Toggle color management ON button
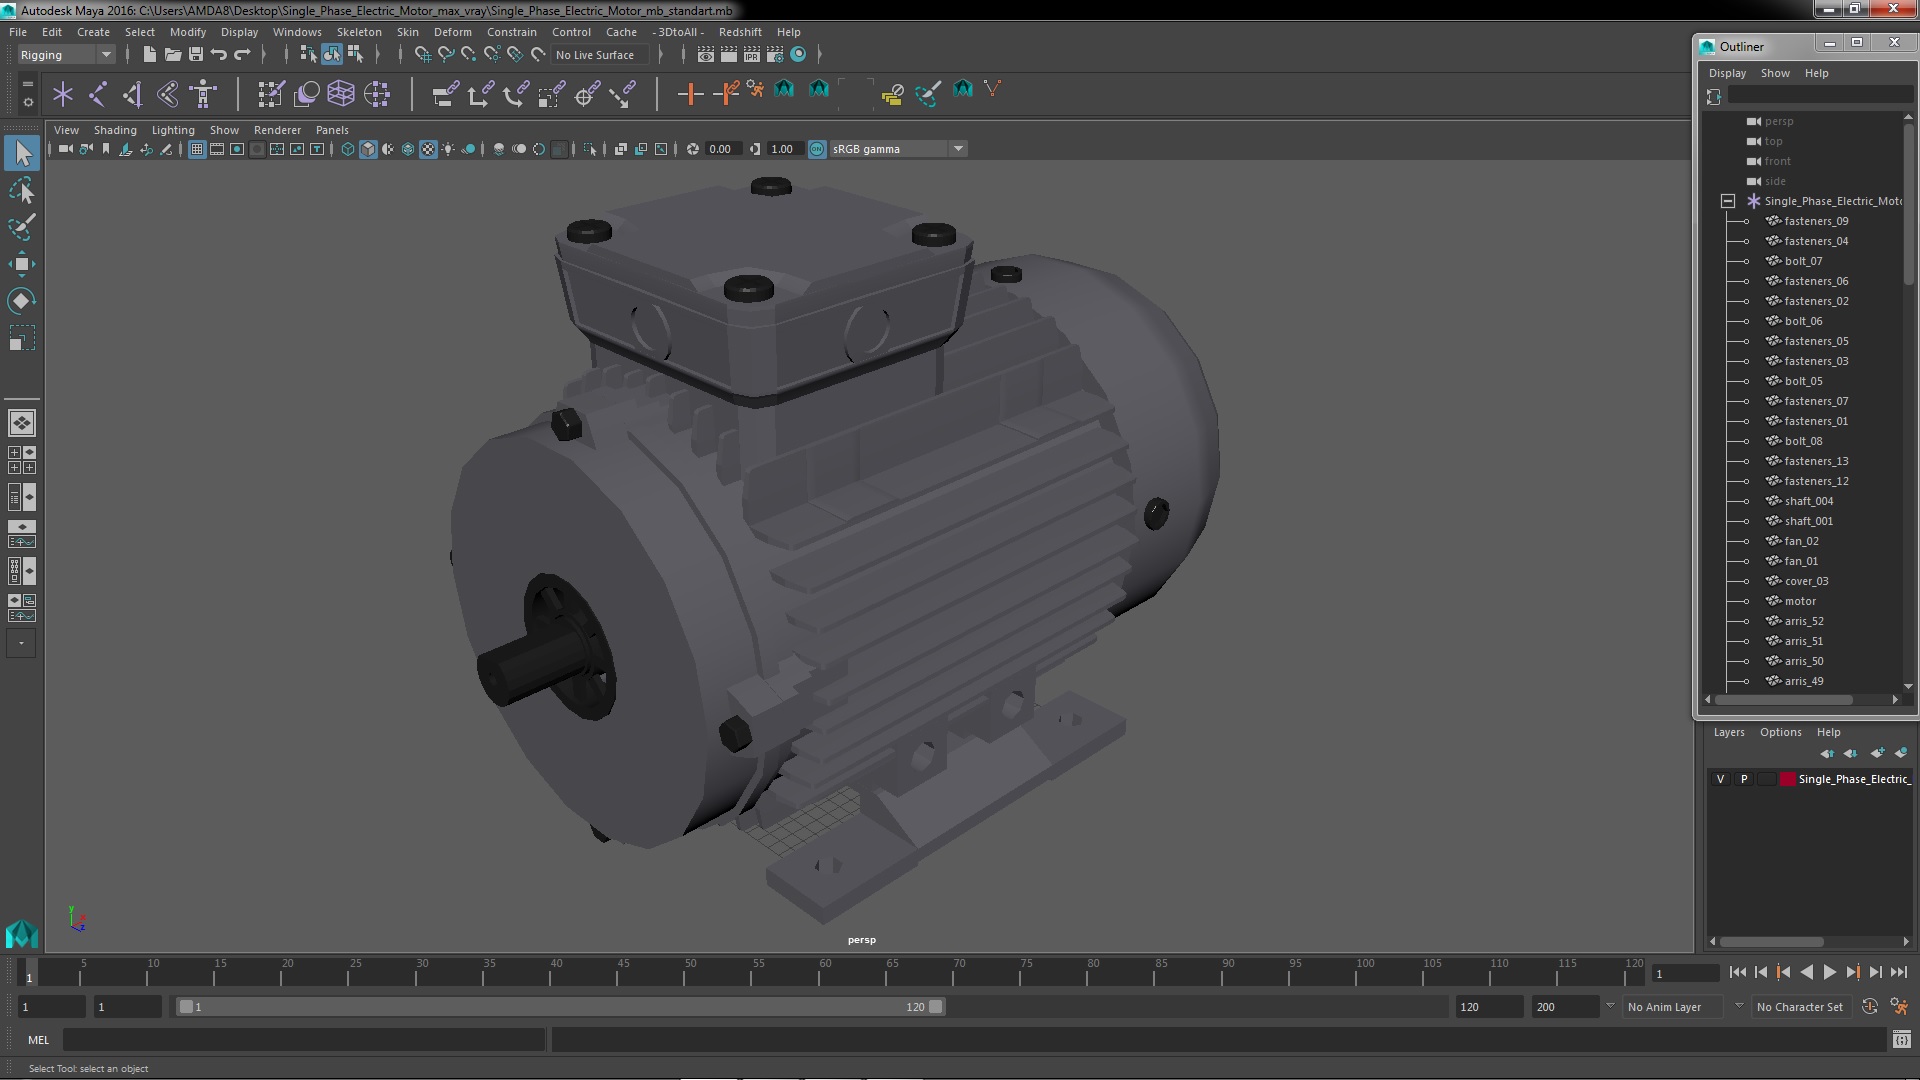Viewport: 1920px width, 1080px height. (x=817, y=149)
